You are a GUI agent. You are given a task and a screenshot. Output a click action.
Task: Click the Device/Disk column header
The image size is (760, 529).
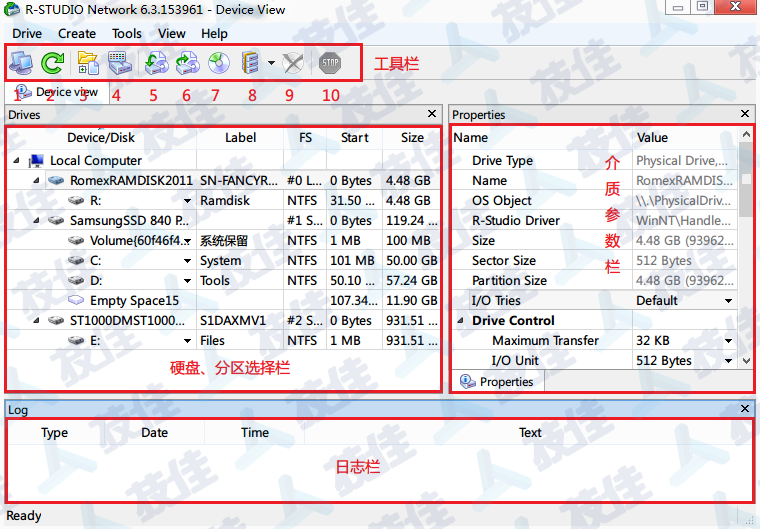tap(101, 138)
